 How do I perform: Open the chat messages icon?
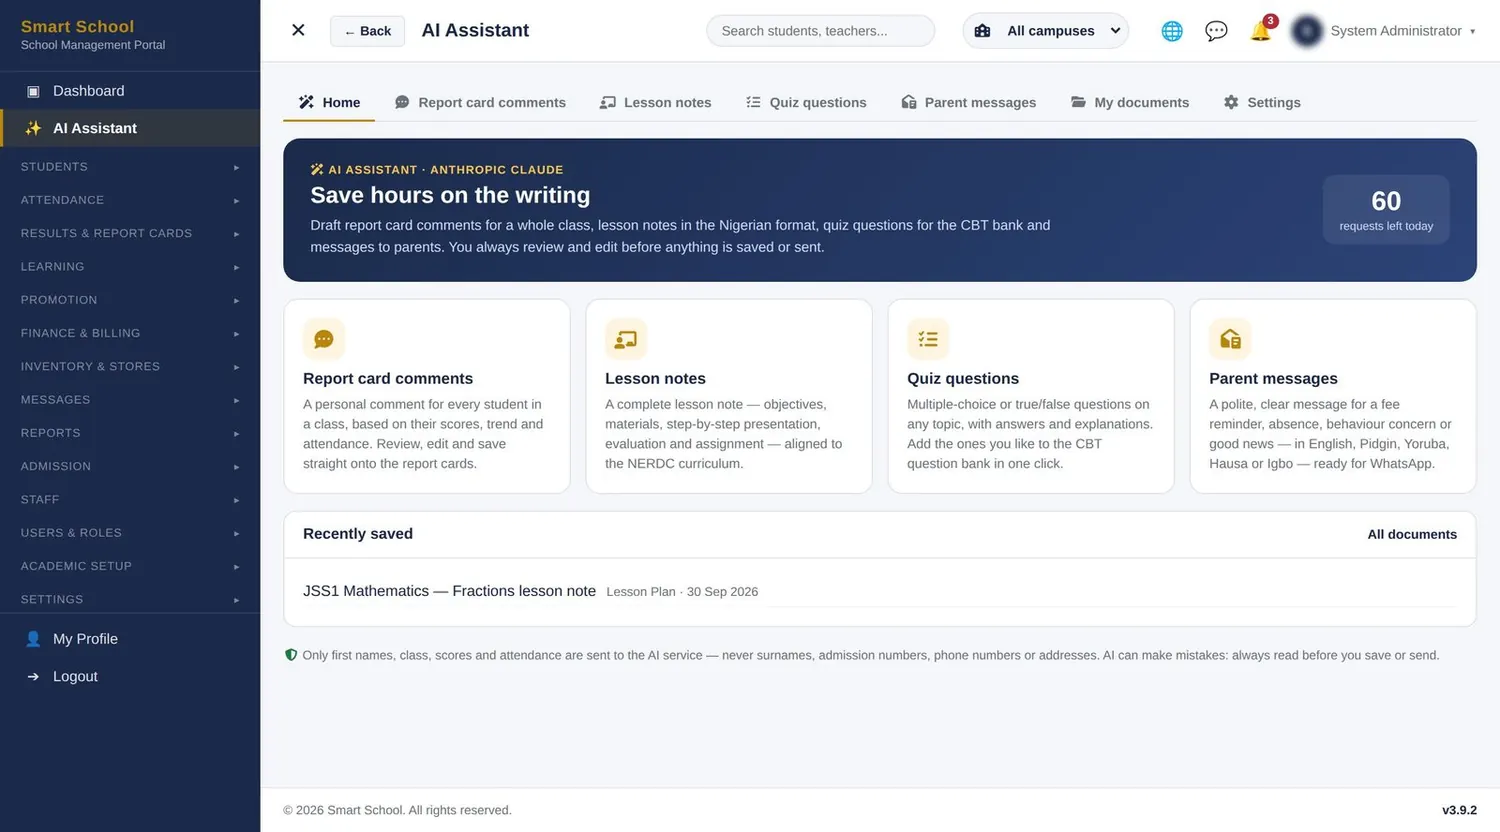pyautogui.click(x=1216, y=31)
